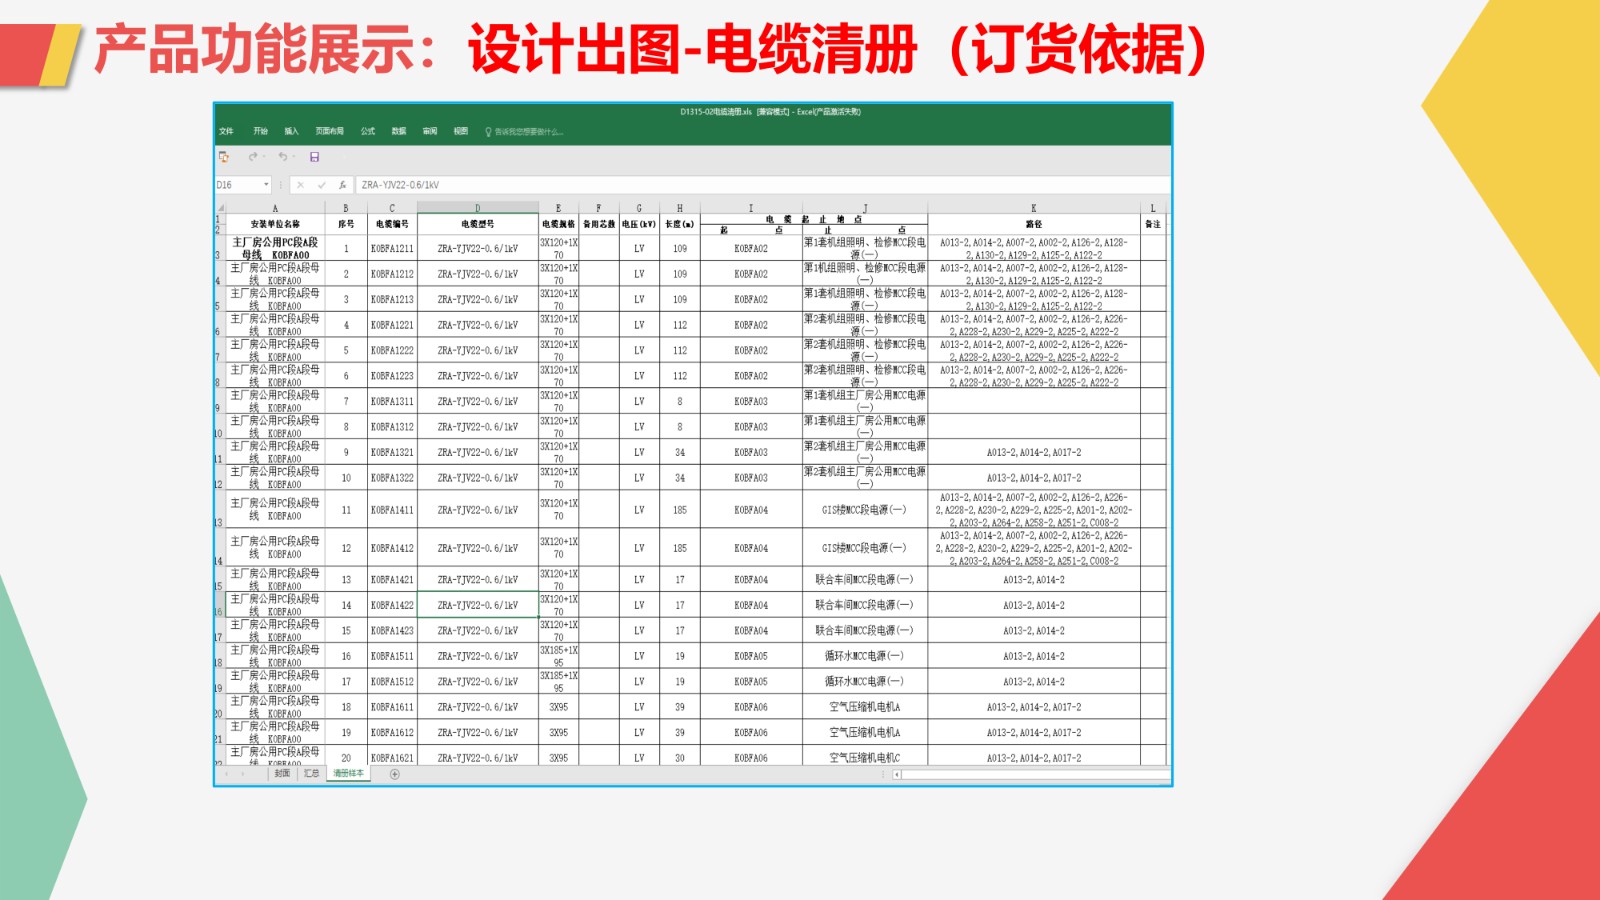Click cell K0BFA1311
The height and width of the screenshot is (900, 1600).
tap(392, 401)
